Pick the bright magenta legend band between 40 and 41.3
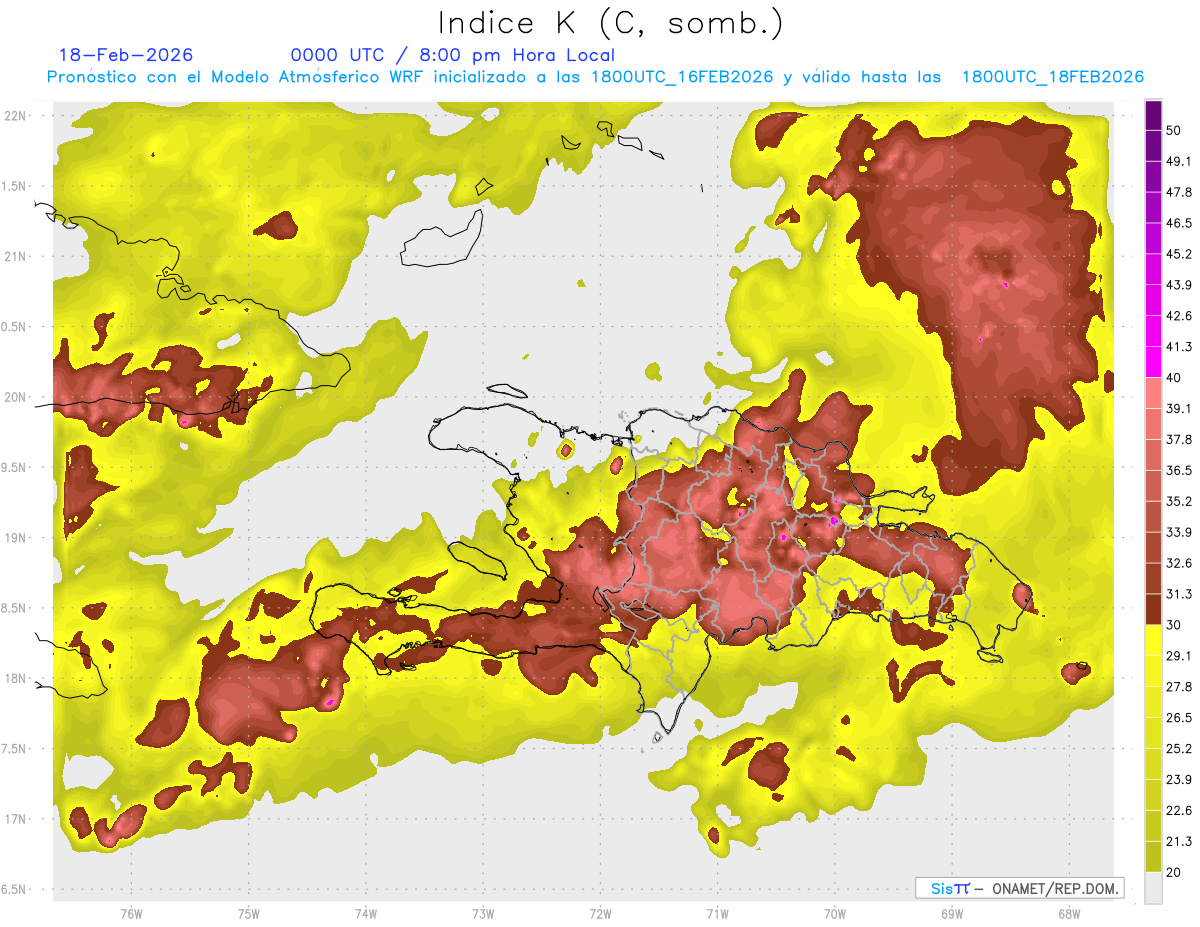Image resolution: width=1200 pixels, height=927 pixels. point(1153,362)
